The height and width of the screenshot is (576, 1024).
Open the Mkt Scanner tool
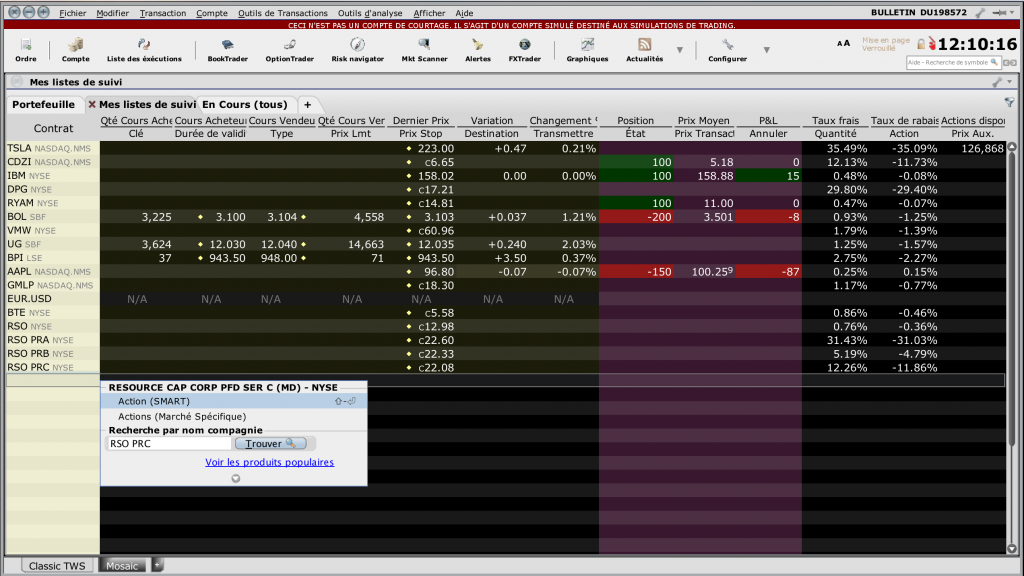coord(424,50)
